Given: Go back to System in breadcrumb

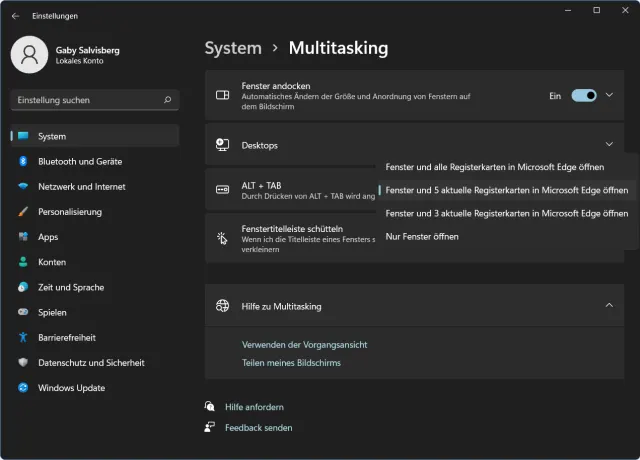Looking at the screenshot, I should point(233,48).
